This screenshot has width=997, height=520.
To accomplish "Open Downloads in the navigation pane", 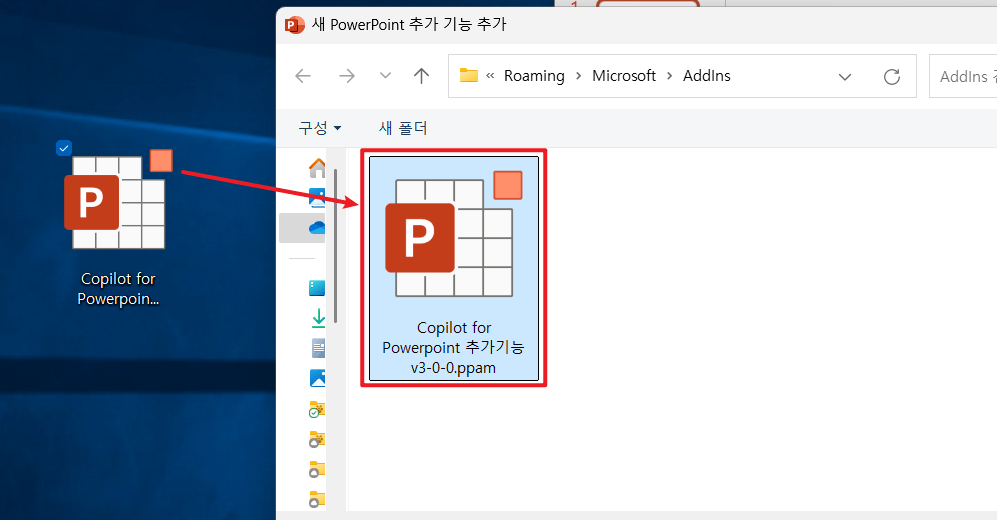I will click(318, 318).
